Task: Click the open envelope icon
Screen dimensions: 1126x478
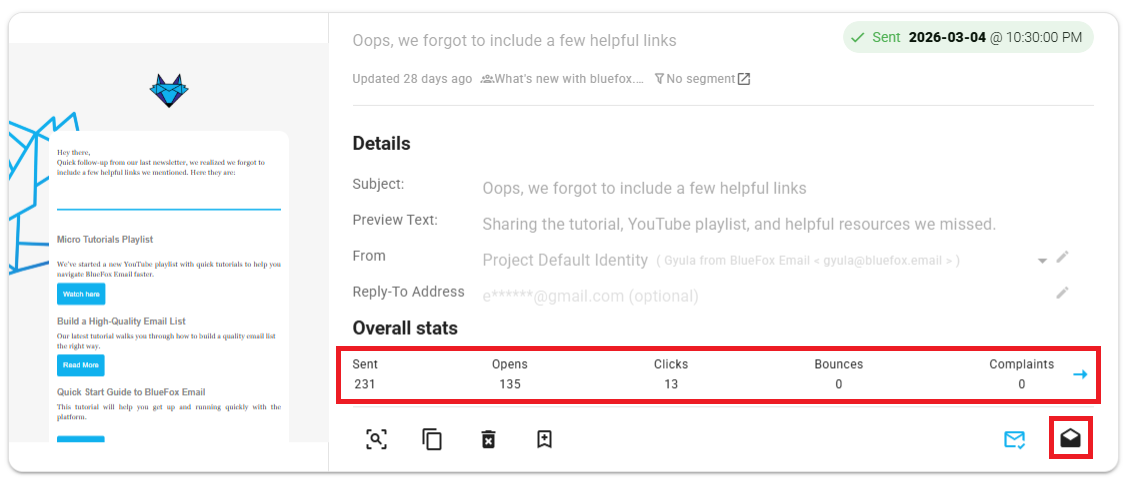Action: pyautogui.click(x=1071, y=439)
